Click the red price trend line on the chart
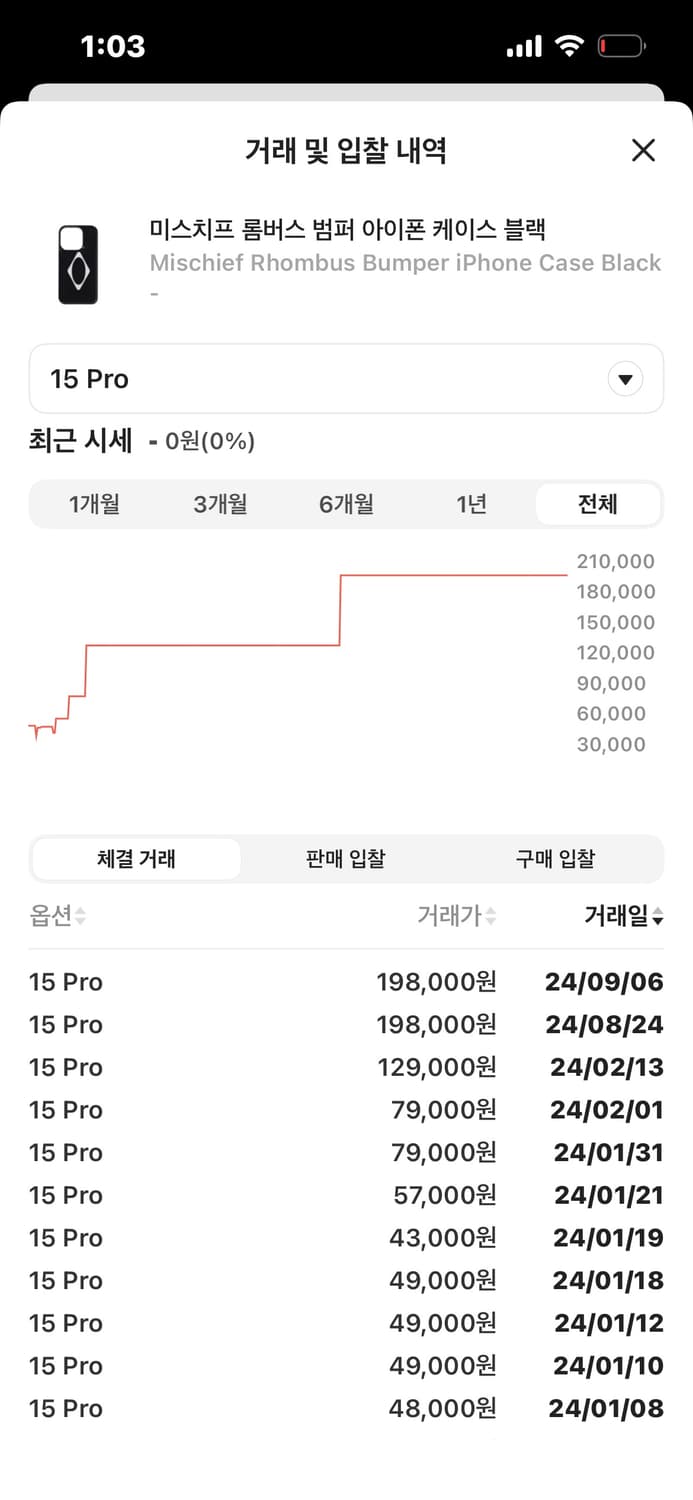Image resolution: width=693 pixels, height=1500 pixels. pyautogui.click(x=450, y=576)
